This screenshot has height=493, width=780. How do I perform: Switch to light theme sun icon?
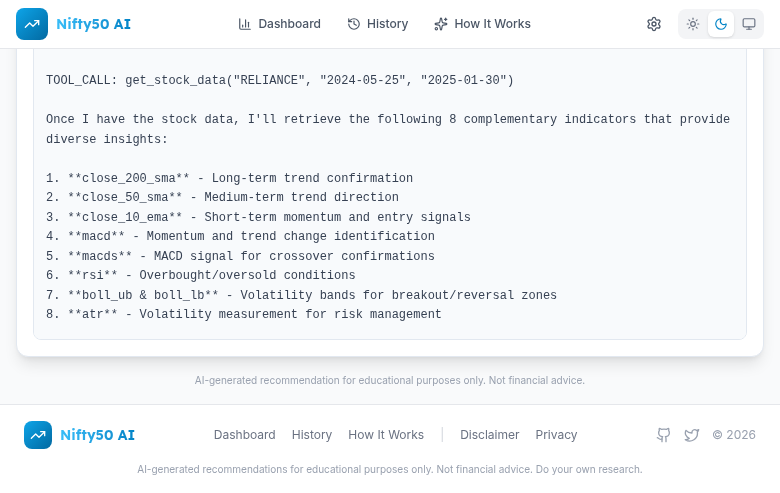(x=693, y=24)
